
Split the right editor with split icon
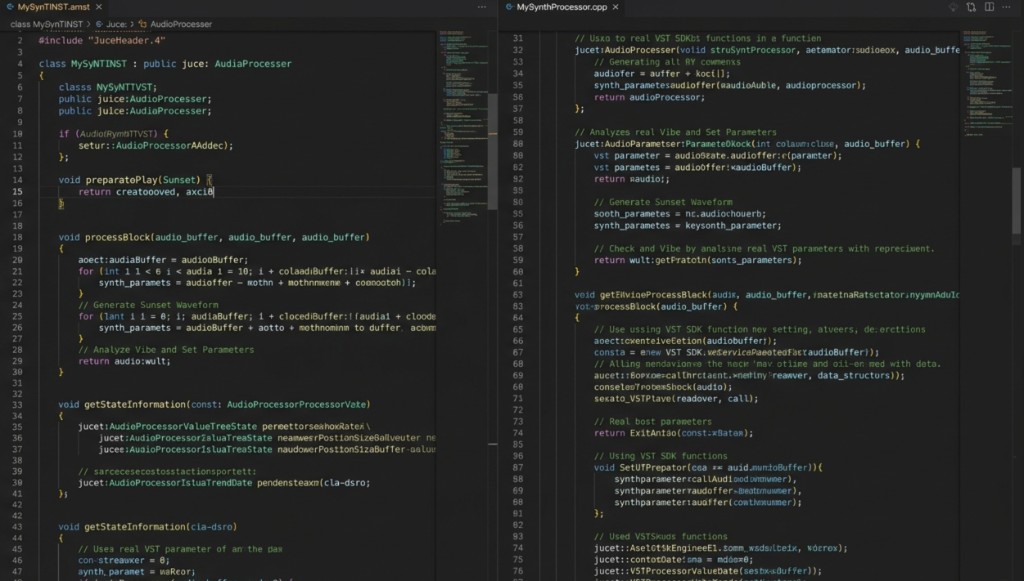989,7
